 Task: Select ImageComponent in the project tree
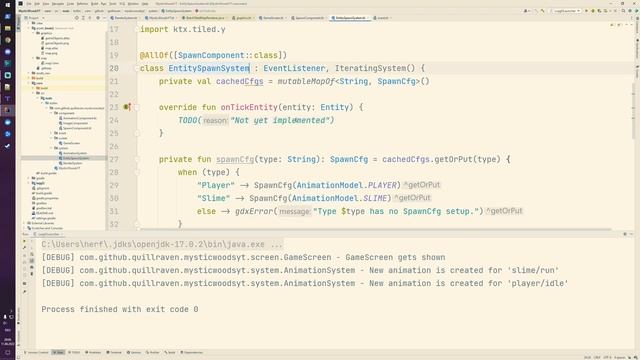coord(76,123)
